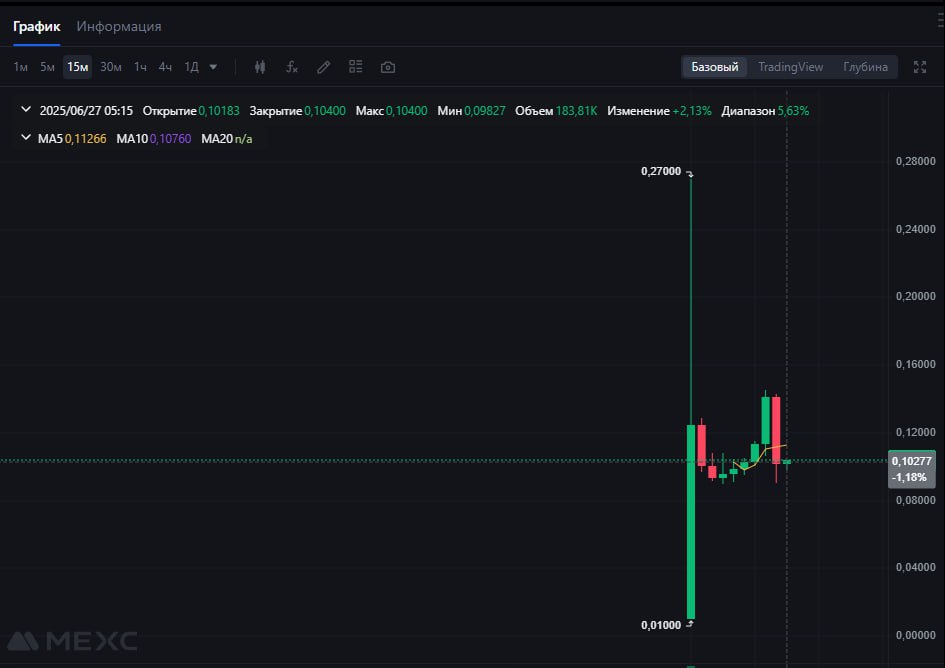Open candlestick chart type icon
The image size is (945, 668).
coord(260,67)
